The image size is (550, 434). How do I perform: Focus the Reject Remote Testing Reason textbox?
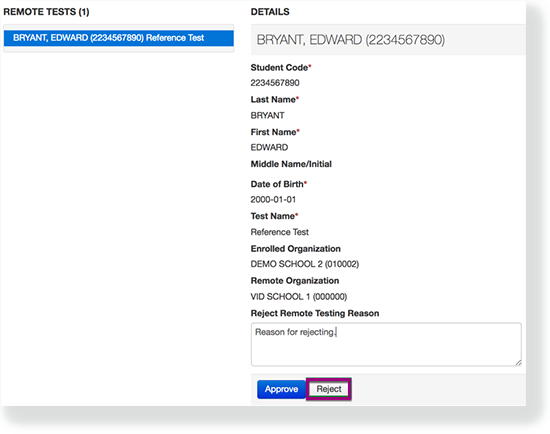386,344
